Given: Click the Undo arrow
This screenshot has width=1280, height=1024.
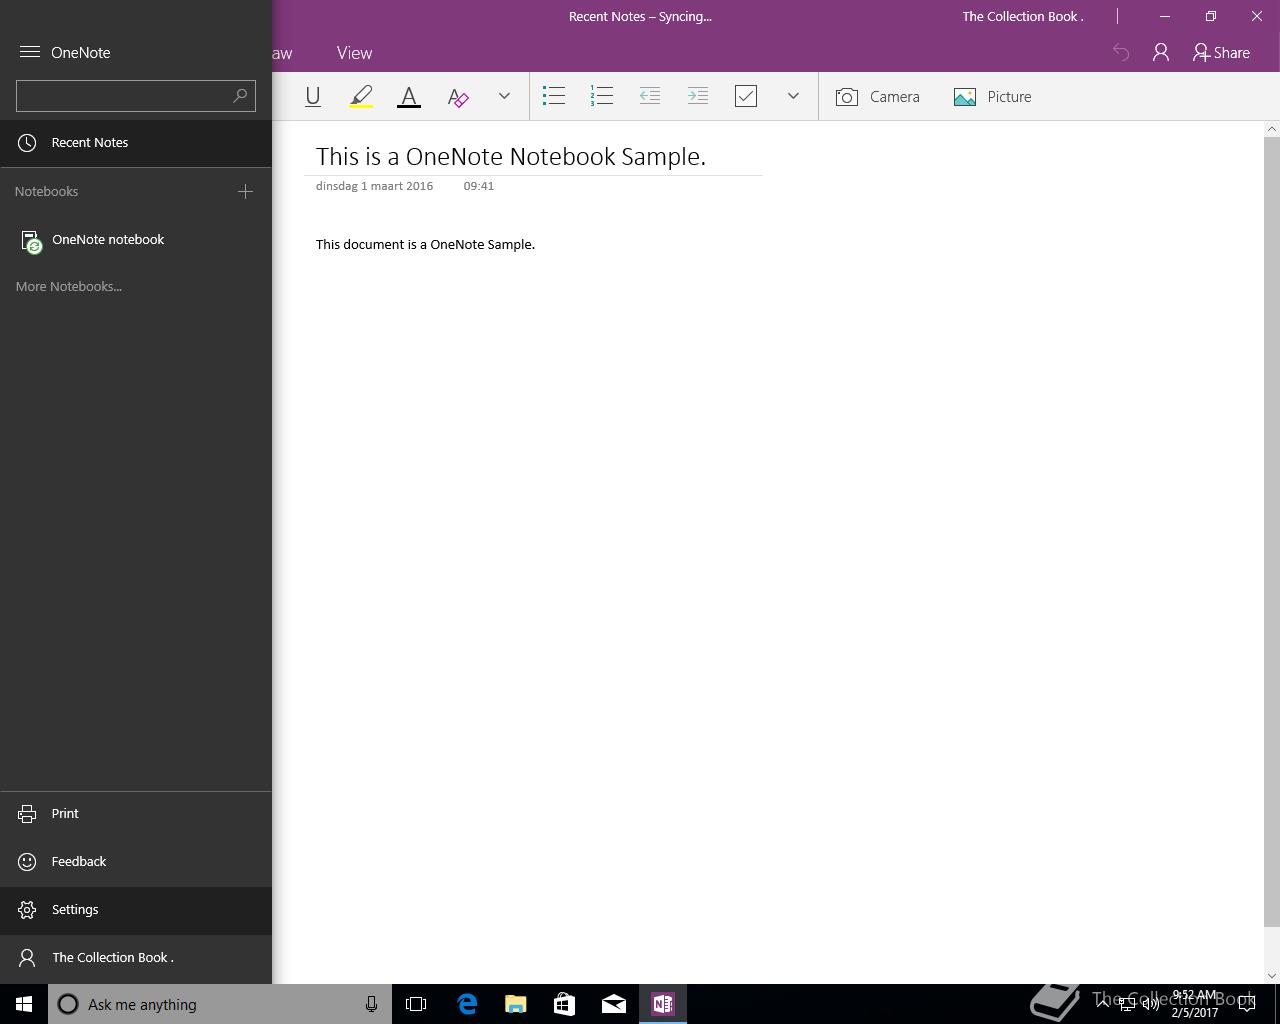Looking at the screenshot, I should pyautogui.click(x=1121, y=53).
